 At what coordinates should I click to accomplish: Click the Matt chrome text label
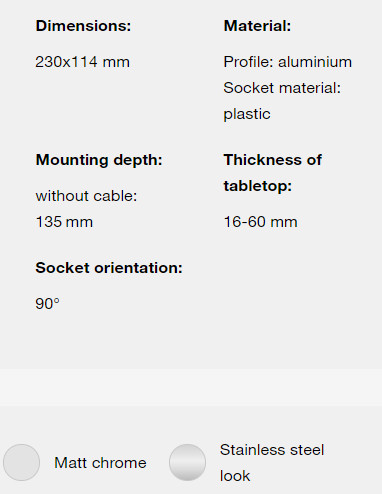point(100,463)
